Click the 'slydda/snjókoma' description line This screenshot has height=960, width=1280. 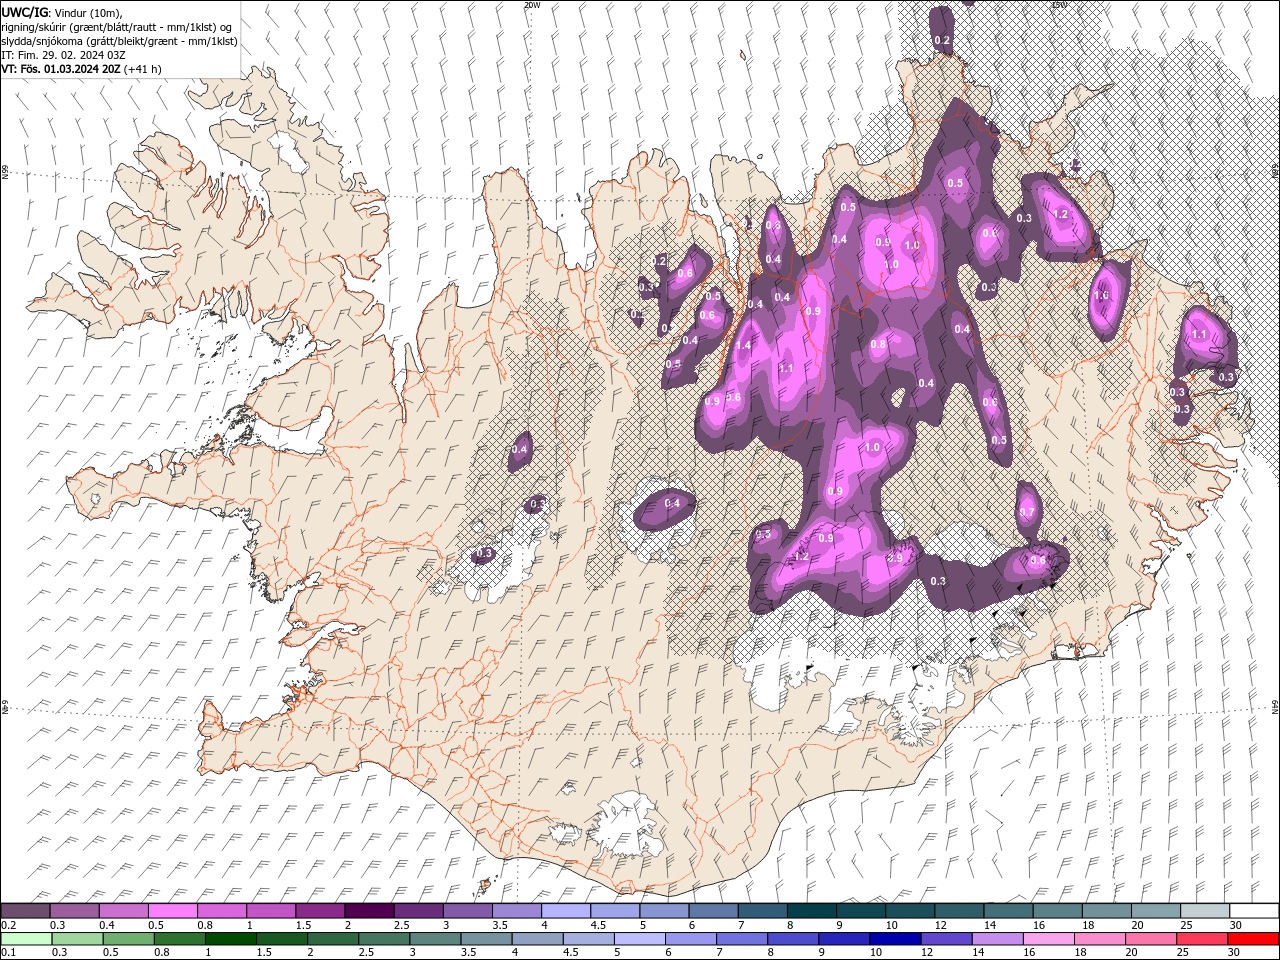tap(120, 41)
